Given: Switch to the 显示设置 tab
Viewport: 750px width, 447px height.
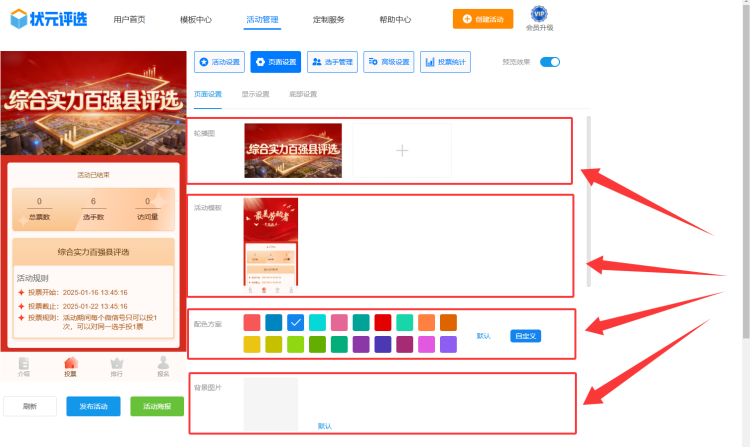Looking at the screenshot, I should (x=255, y=94).
